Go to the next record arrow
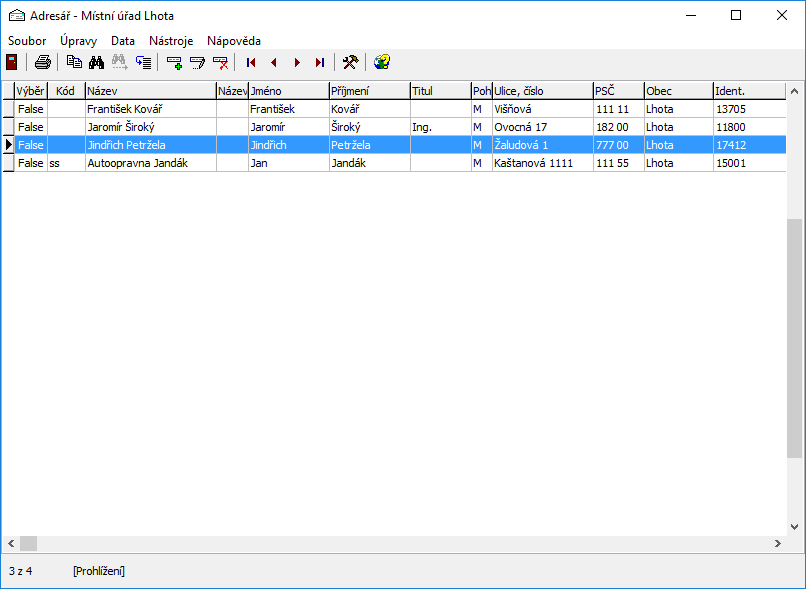 tap(297, 62)
